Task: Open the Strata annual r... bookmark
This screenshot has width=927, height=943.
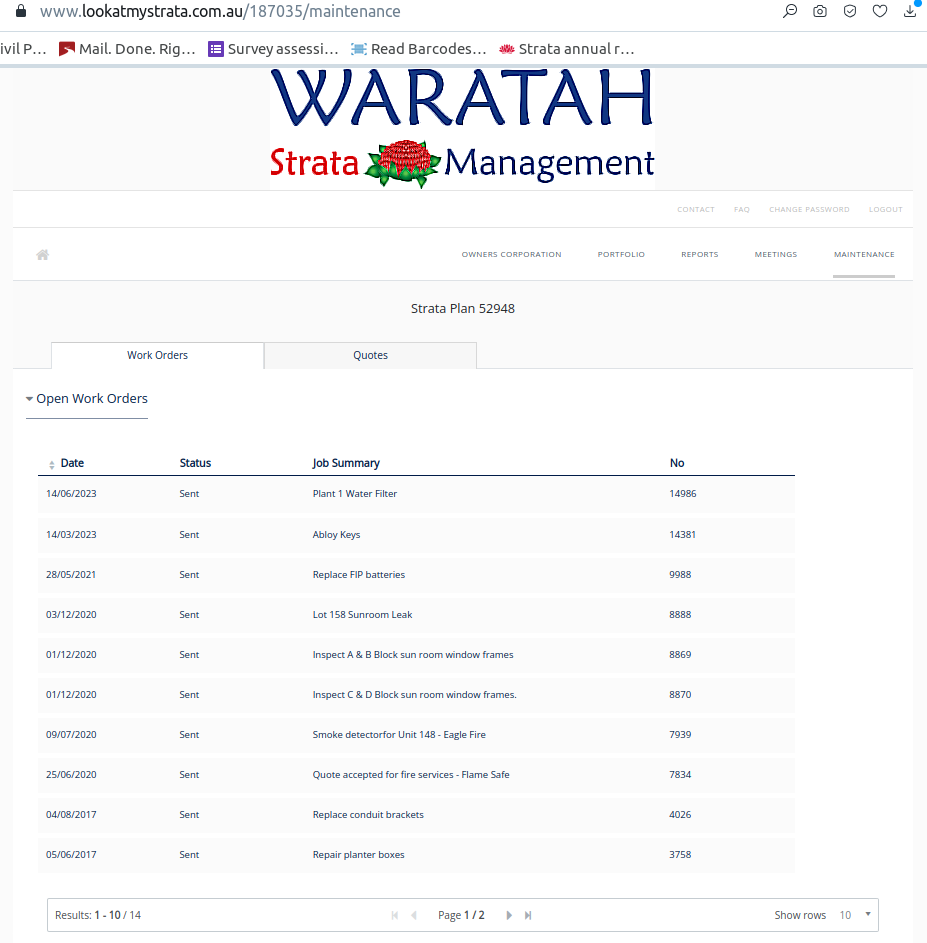Action: (x=567, y=49)
